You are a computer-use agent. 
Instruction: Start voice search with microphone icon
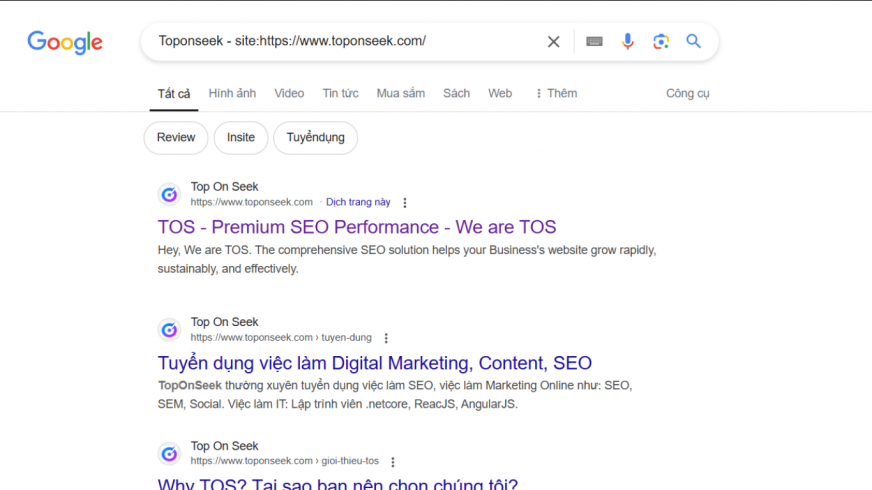(628, 42)
